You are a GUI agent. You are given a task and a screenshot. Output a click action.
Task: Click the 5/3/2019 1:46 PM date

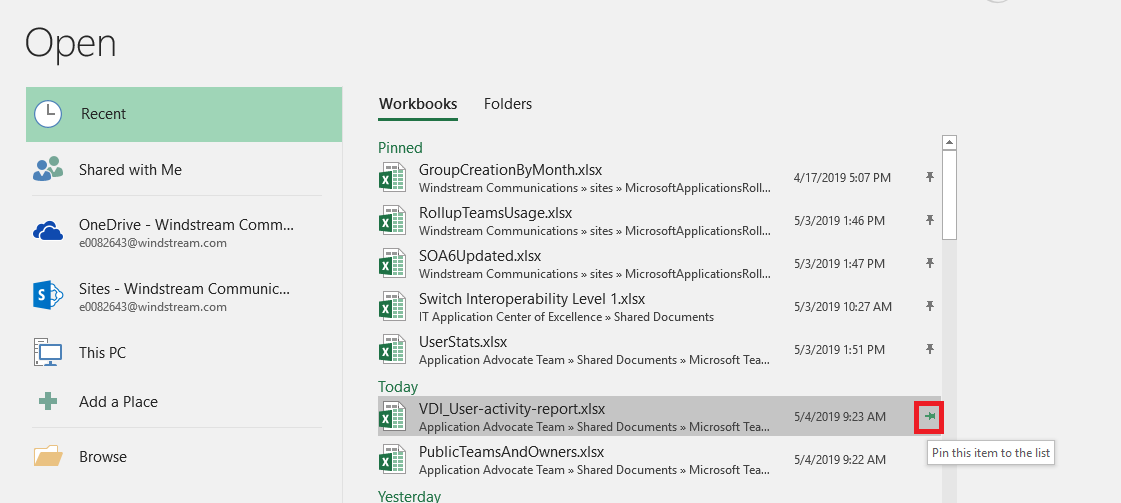pyautogui.click(x=839, y=221)
